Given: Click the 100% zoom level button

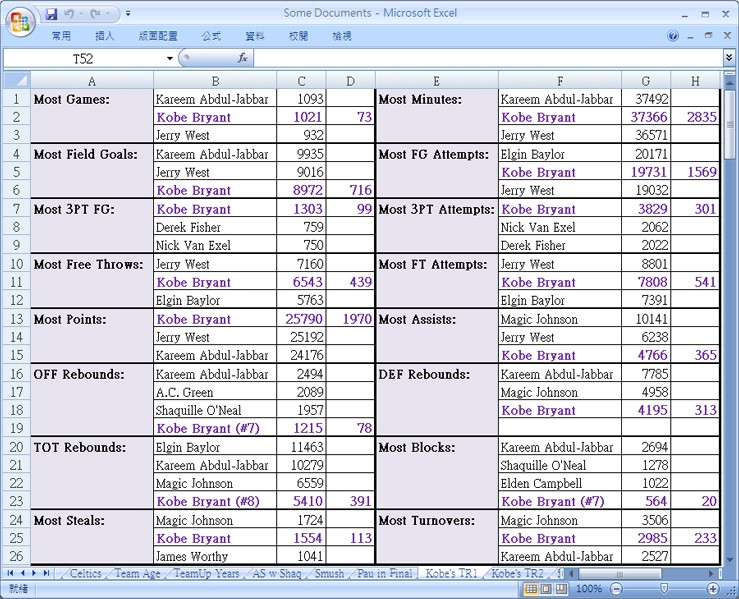Looking at the screenshot, I should pos(589,589).
